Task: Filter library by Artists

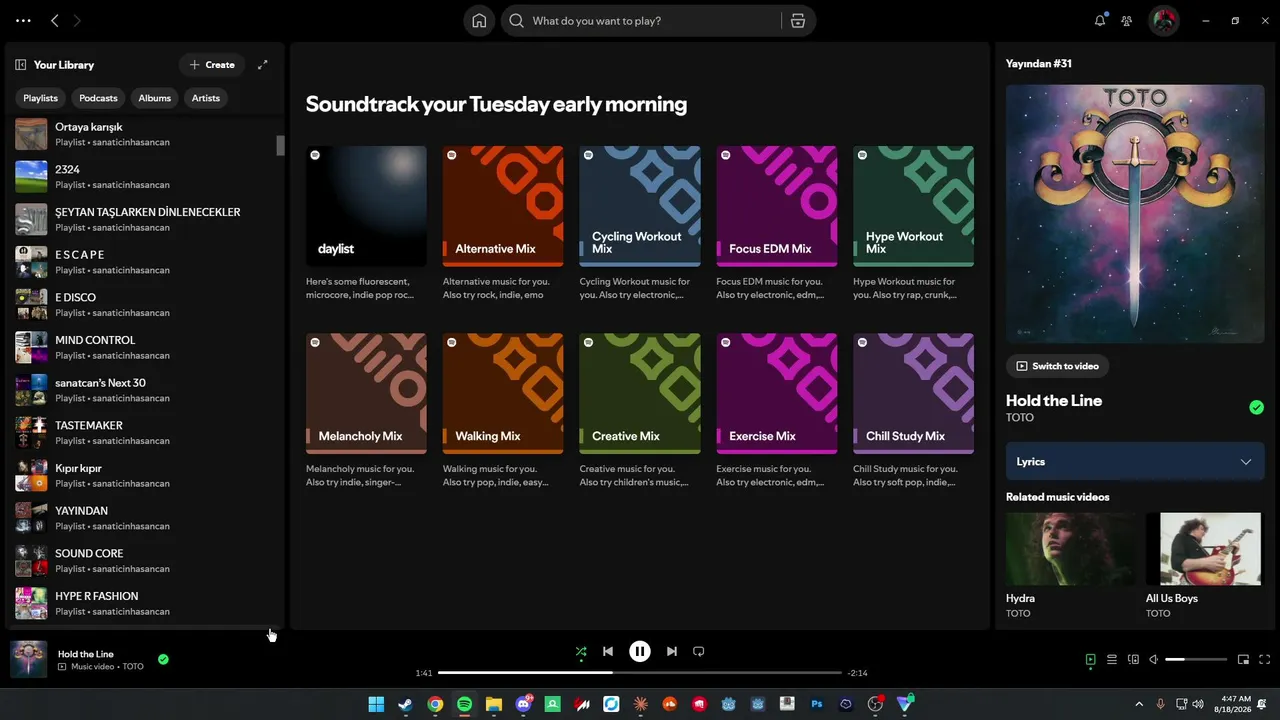Action: point(206,98)
